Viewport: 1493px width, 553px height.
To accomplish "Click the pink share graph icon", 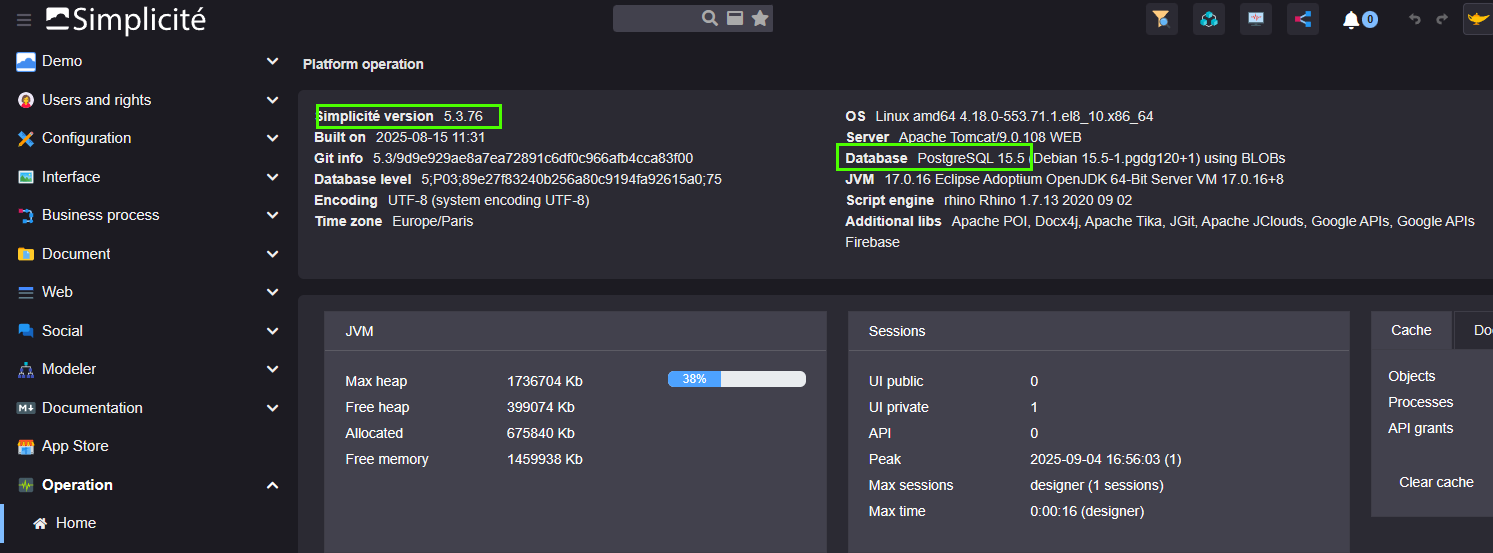I will point(1303,19).
